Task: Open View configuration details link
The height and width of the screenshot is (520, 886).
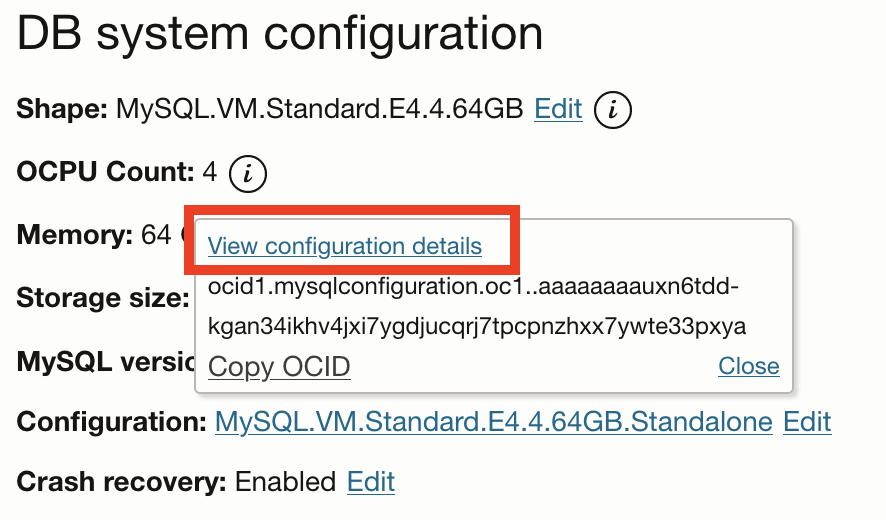Action: point(345,246)
